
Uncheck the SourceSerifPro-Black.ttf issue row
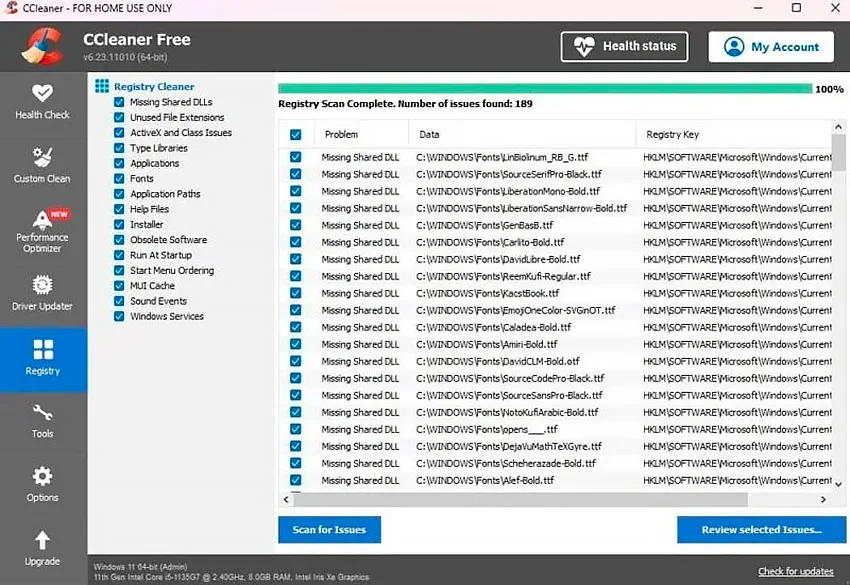pyautogui.click(x=295, y=174)
